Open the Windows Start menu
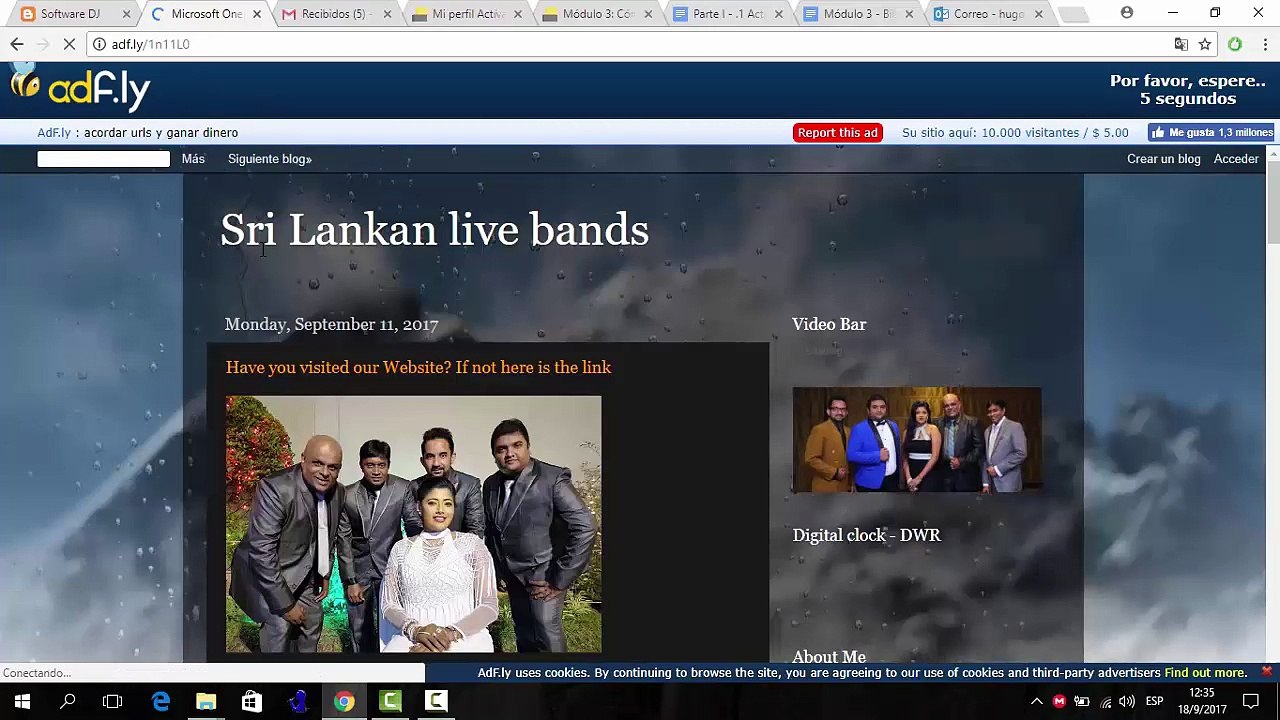This screenshot has width=1280, height=720. (22, 701)
